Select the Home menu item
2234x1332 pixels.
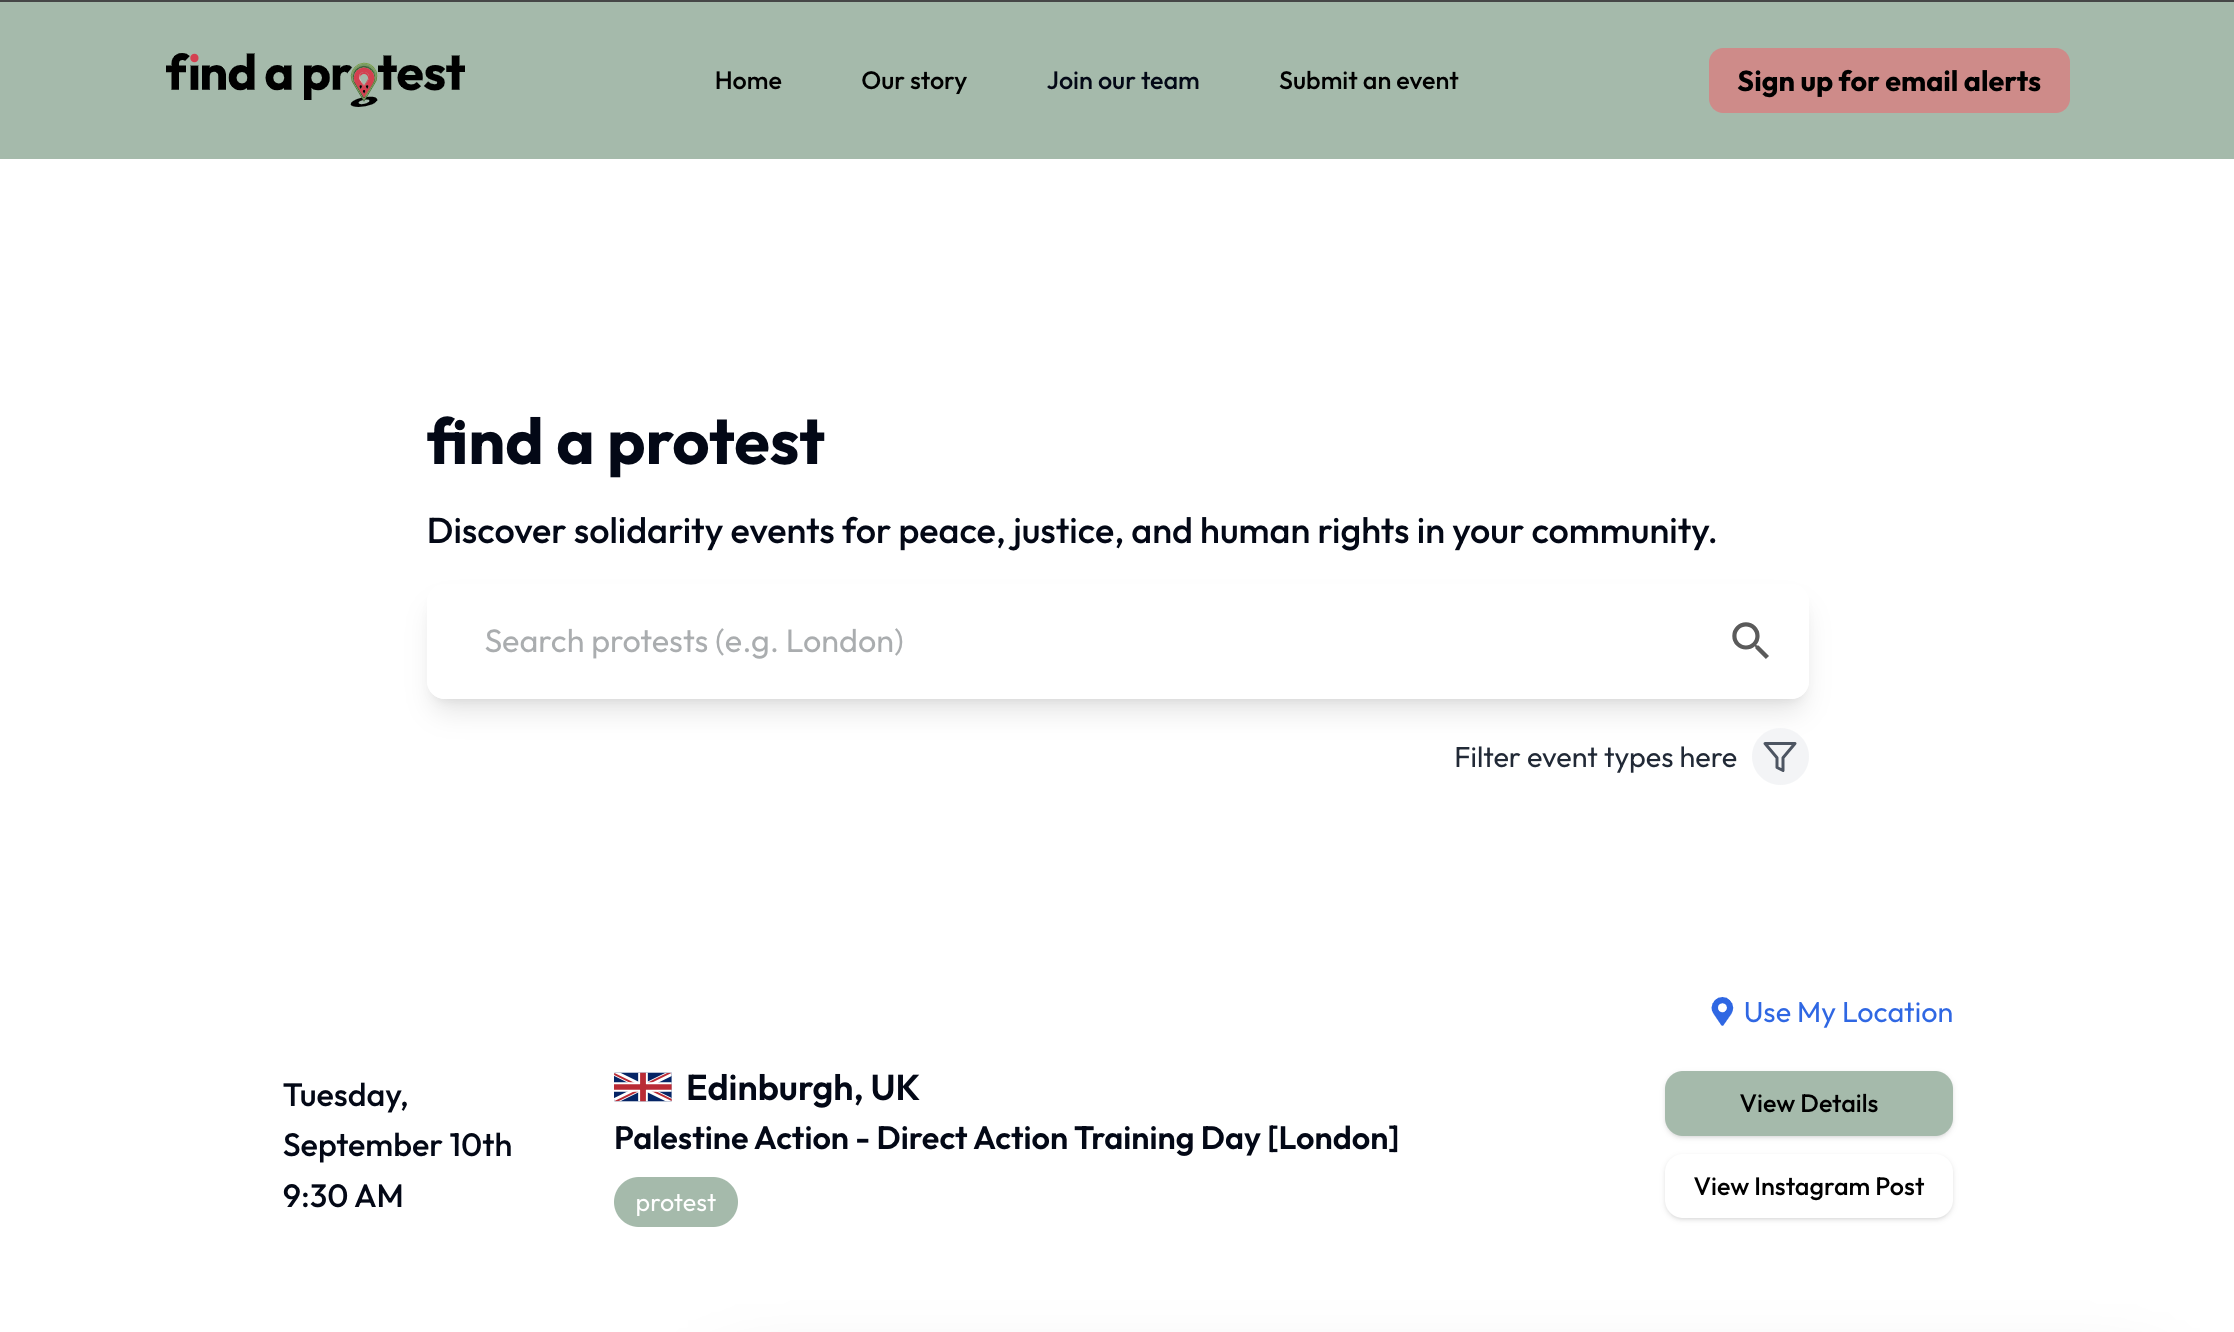pyautogui.click(x=748, y=80)
